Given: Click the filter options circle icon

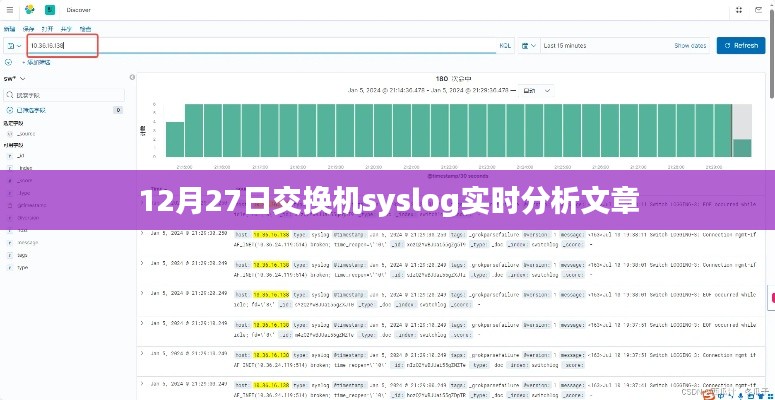Looking at the screenshot, I should point(8,60).
